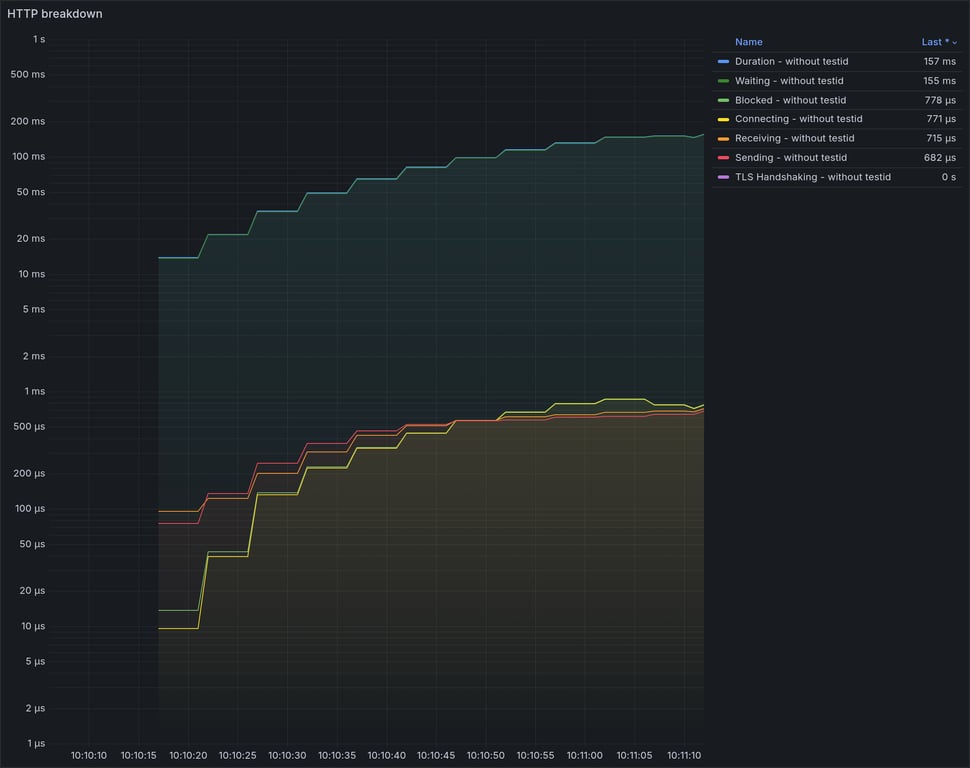Image resolution: width=970 pixels, height=768 pixels.
Task: Sort legend by Last * column header
Action: [x=935, y=42]
